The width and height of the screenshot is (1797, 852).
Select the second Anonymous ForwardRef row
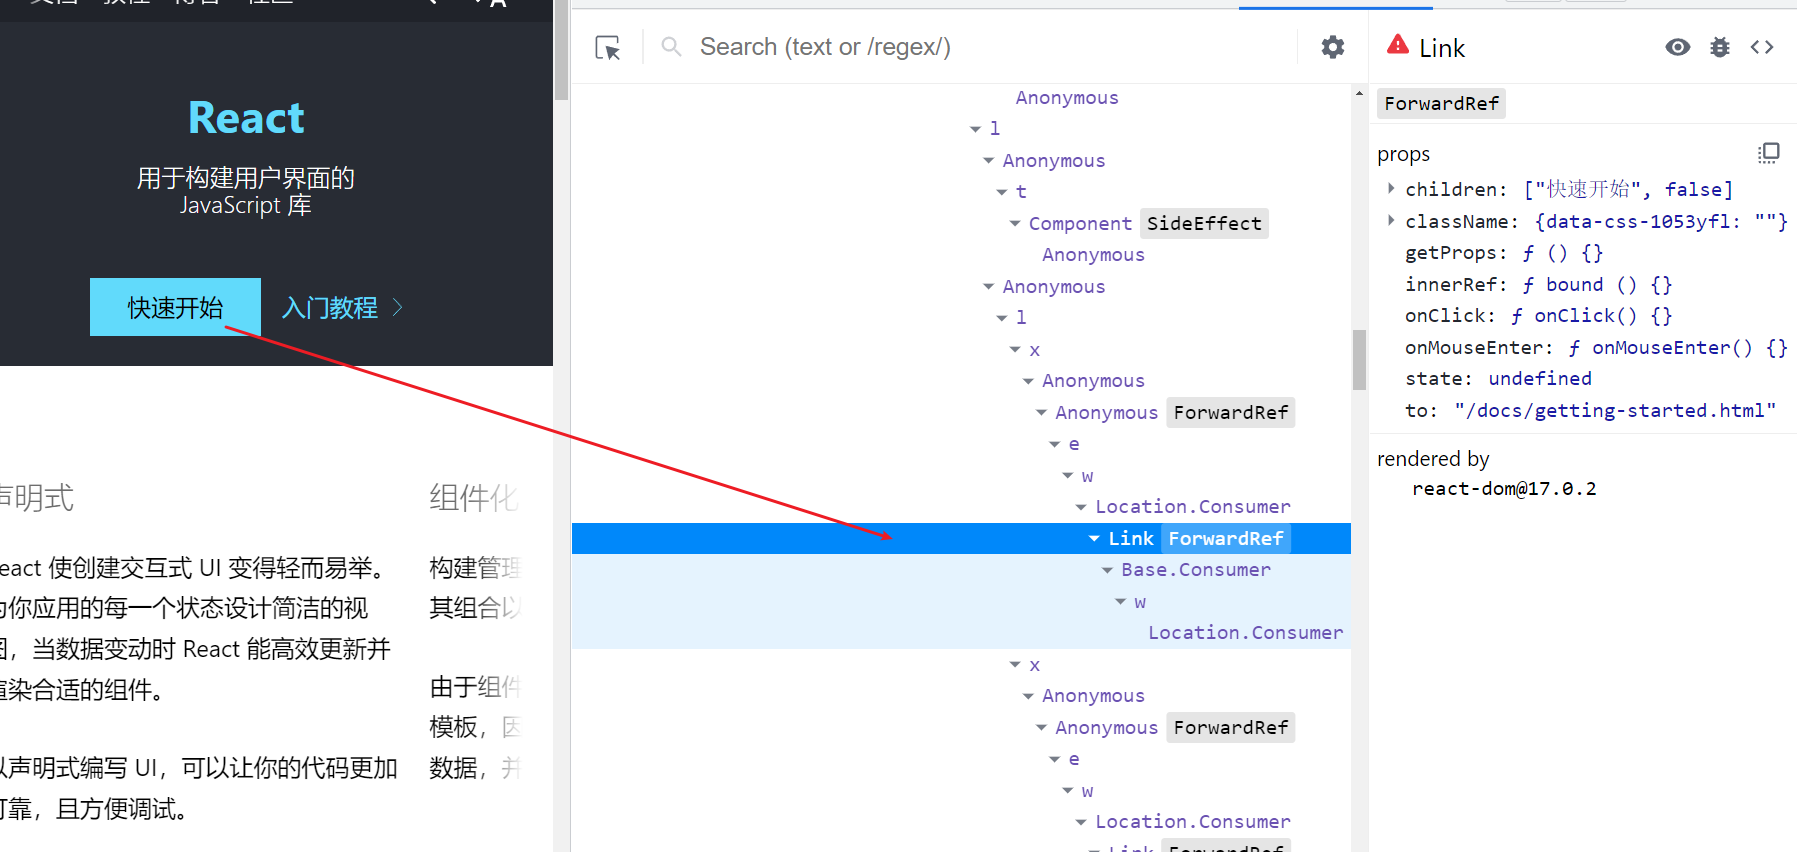coord(961,728)
